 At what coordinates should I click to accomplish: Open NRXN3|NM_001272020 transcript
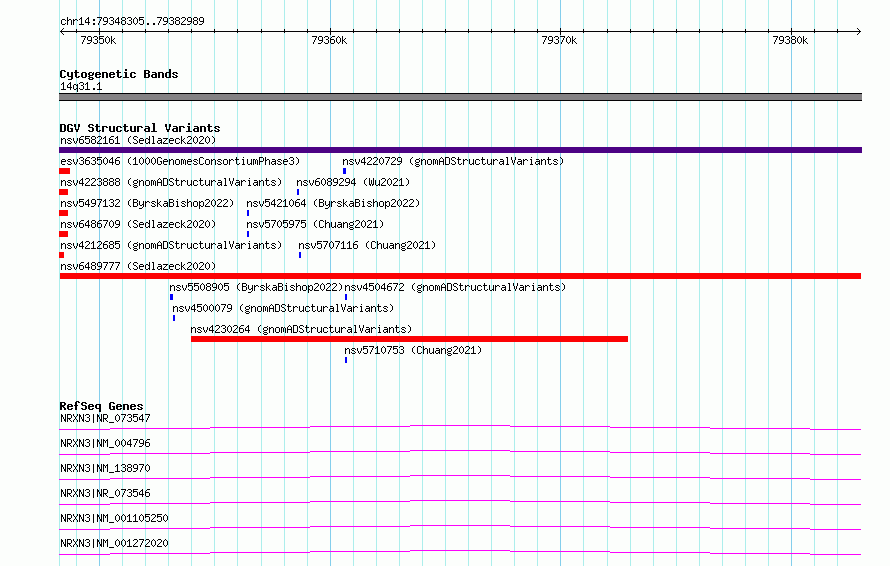click(115, 543)
